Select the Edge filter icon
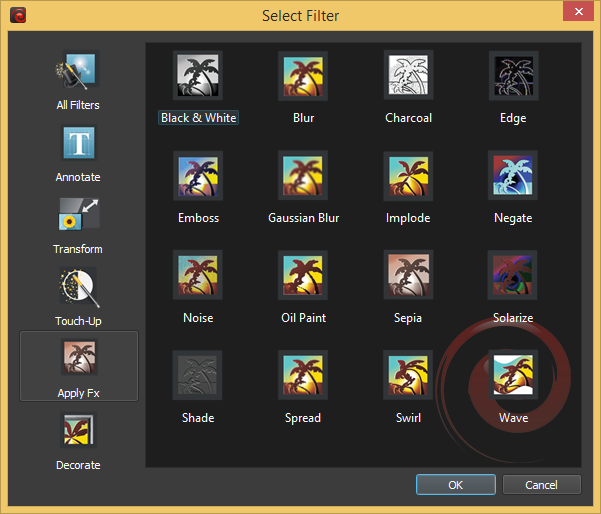 coord(513,76)
